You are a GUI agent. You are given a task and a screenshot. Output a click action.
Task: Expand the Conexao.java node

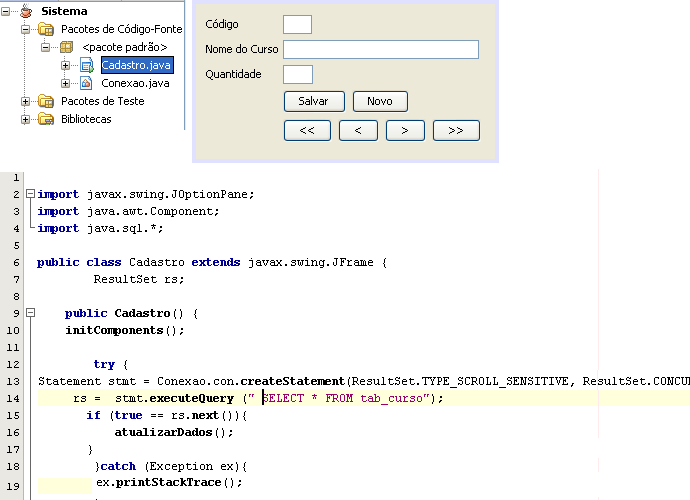coord(65,83)
